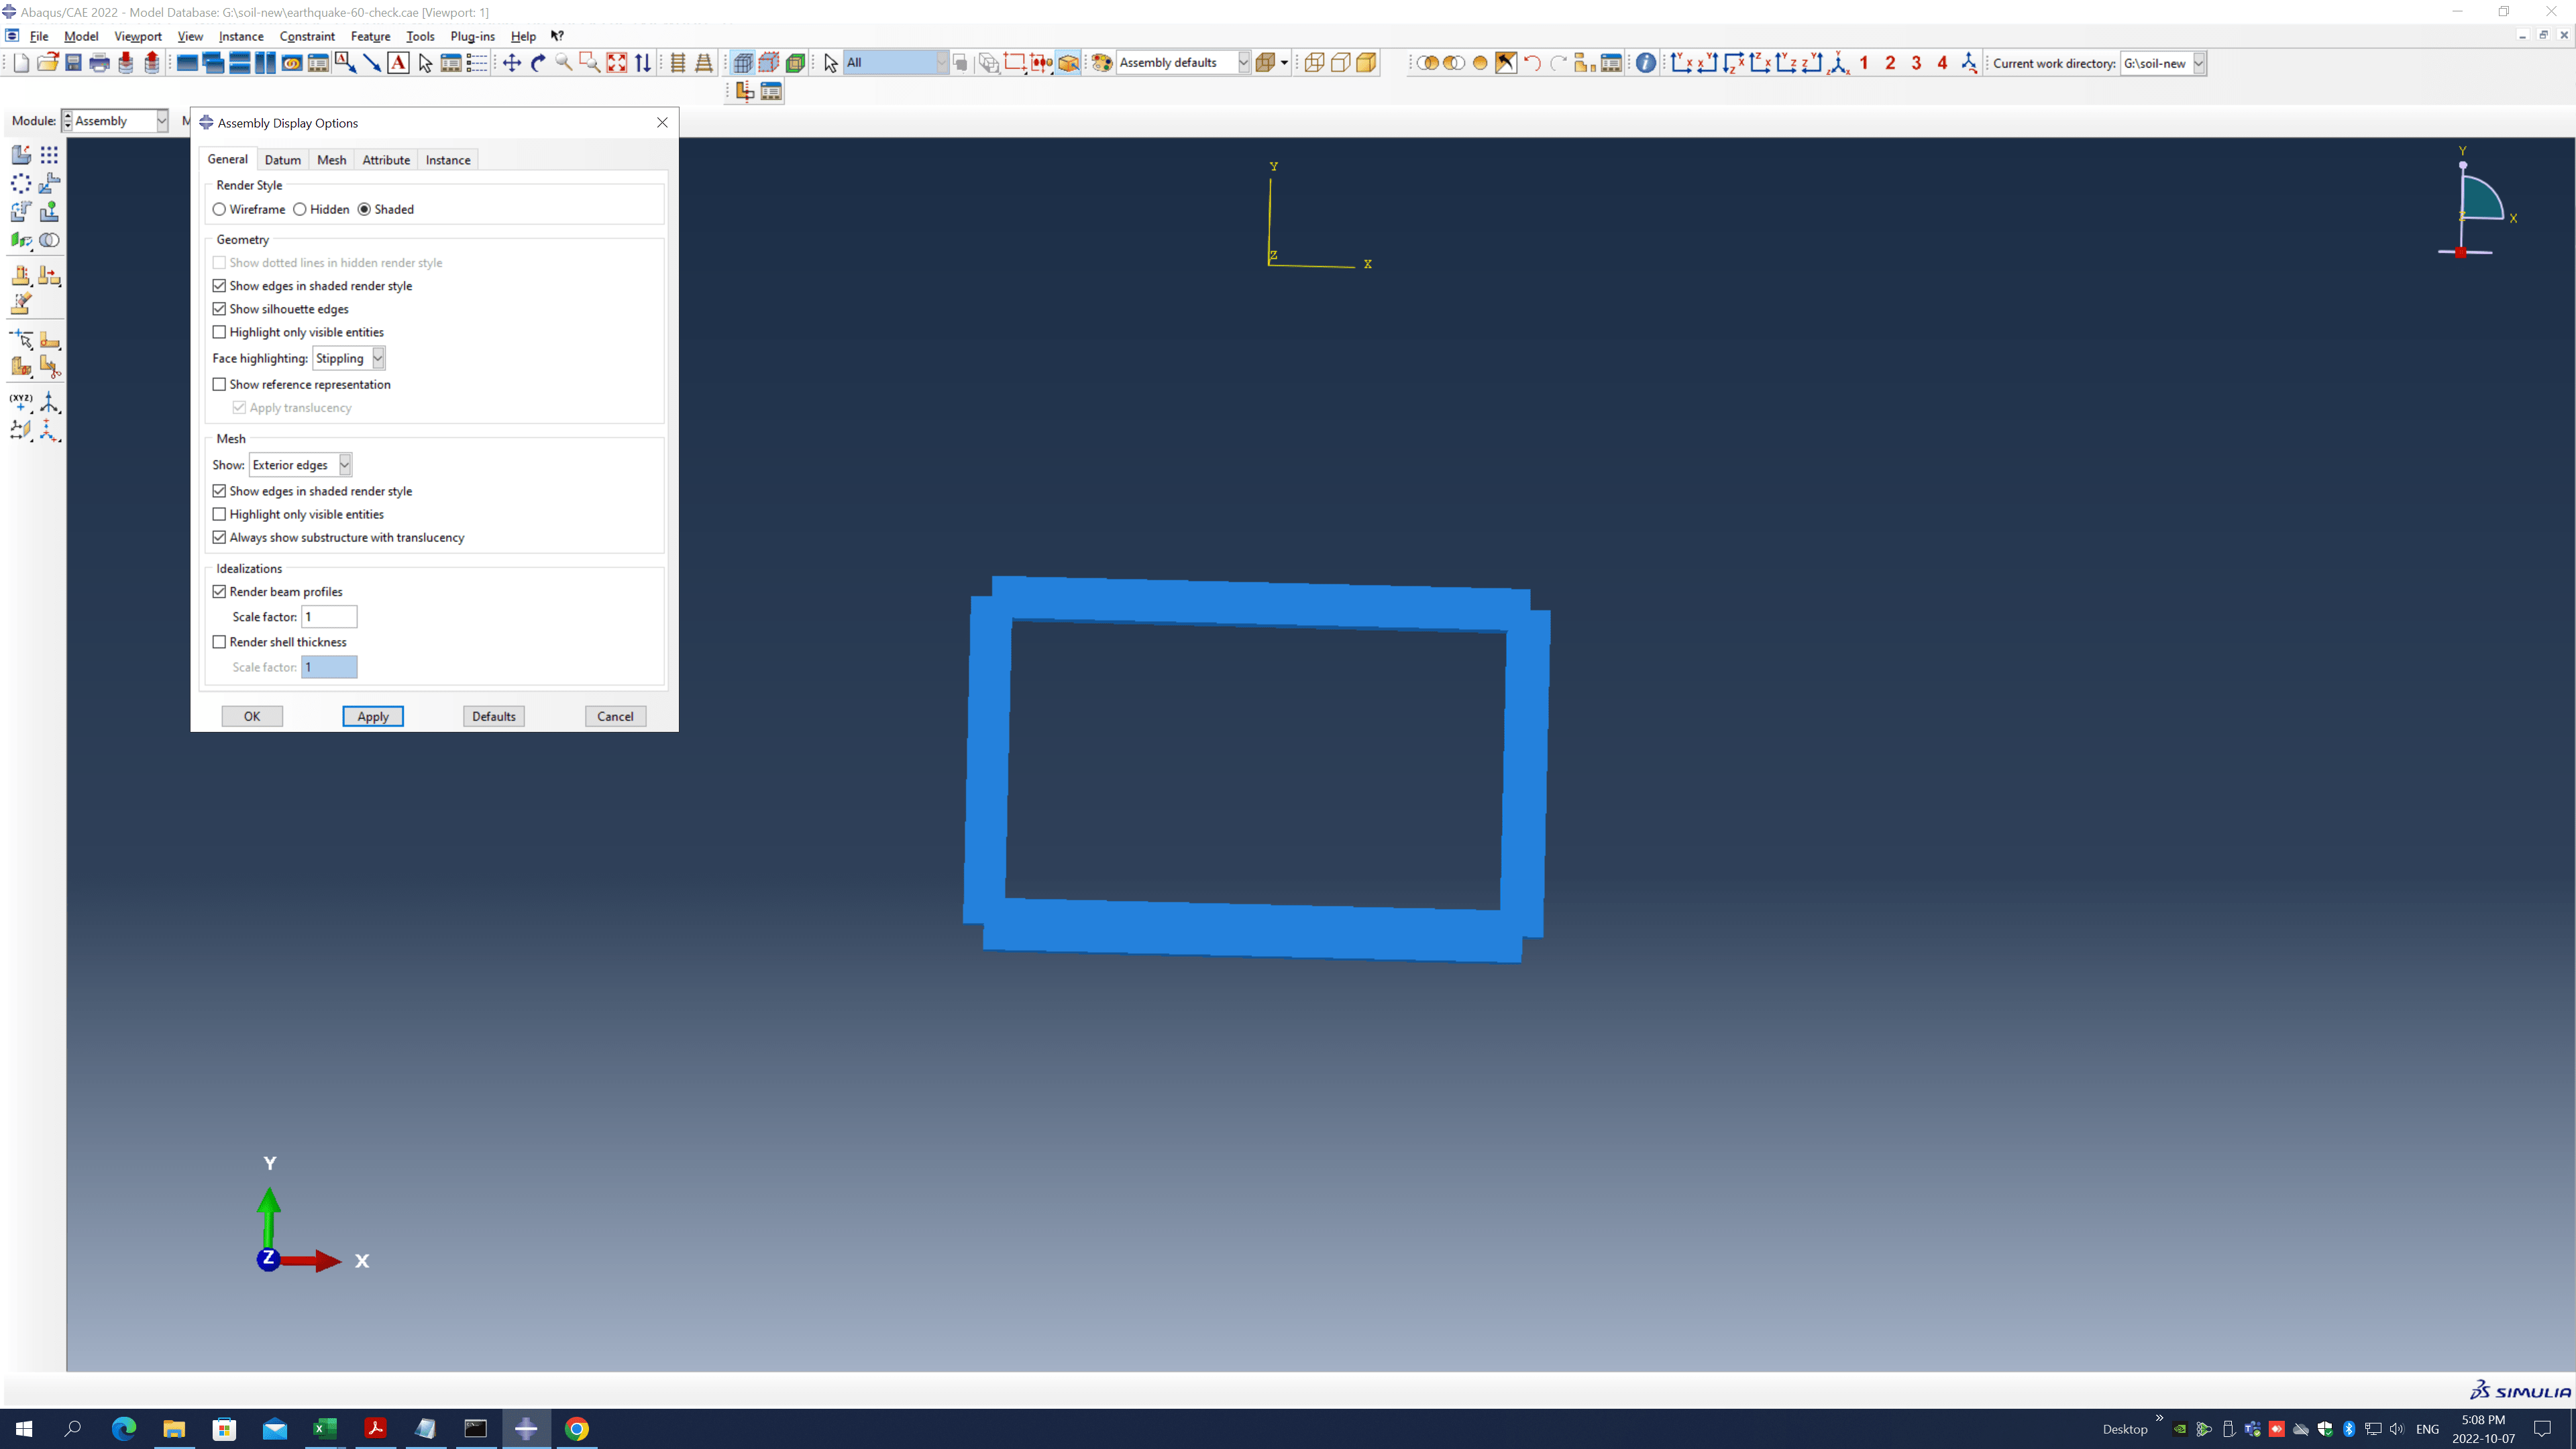Select the Merge/Cut Instances tool
The width and height of the screenshot is (2576, 1449).
point(49,240)
